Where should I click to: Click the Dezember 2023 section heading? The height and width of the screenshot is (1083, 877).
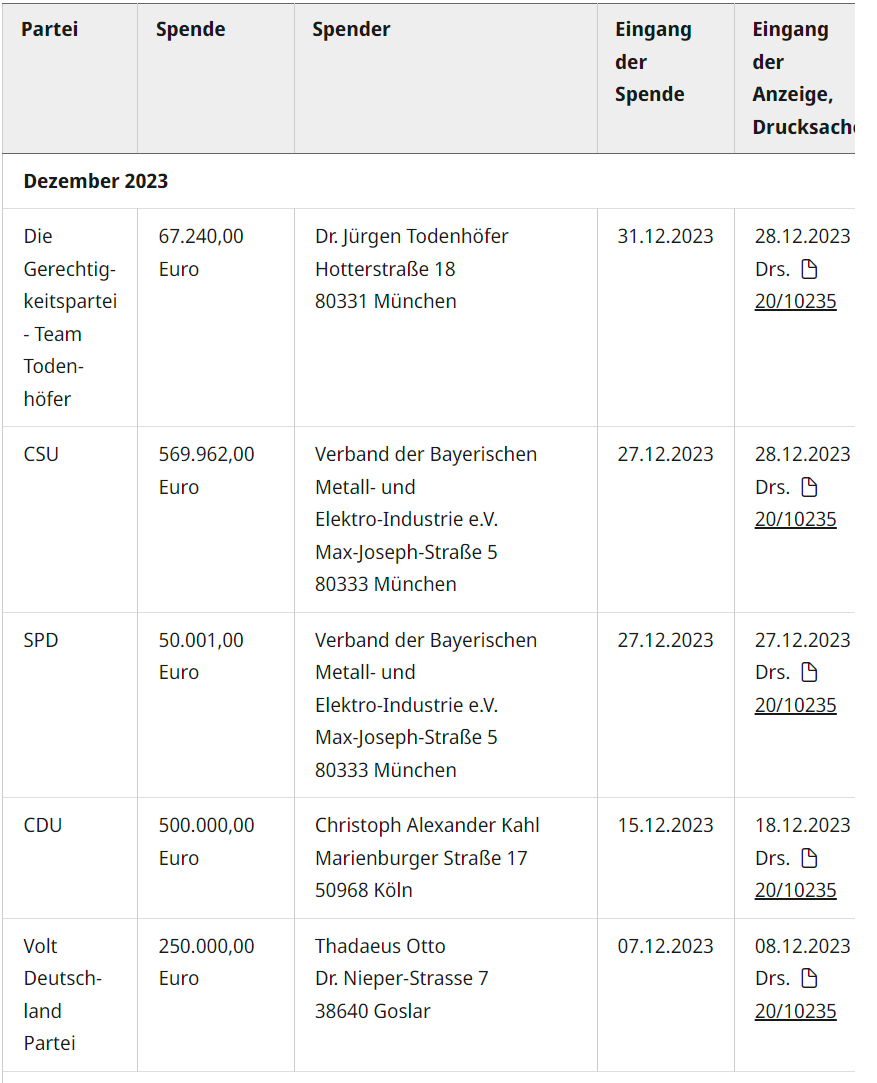[96, 181]
